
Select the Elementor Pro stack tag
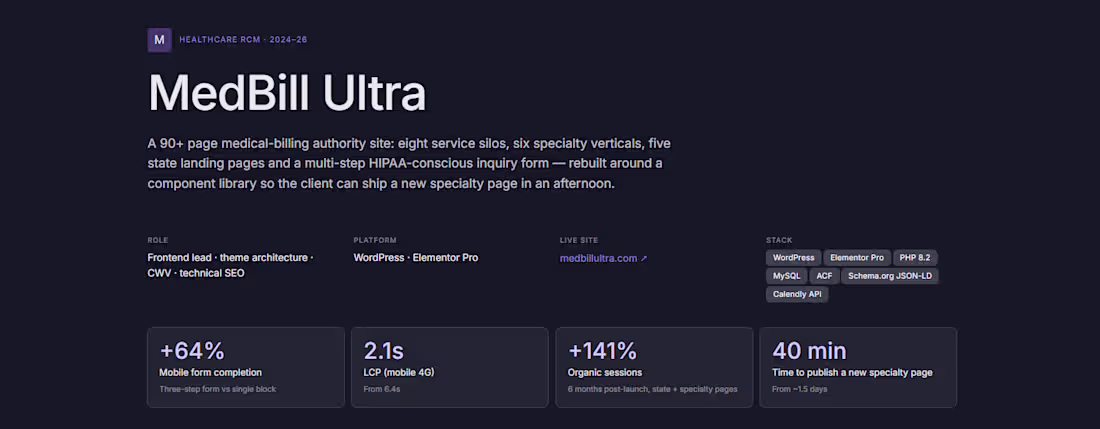point(857,258)
